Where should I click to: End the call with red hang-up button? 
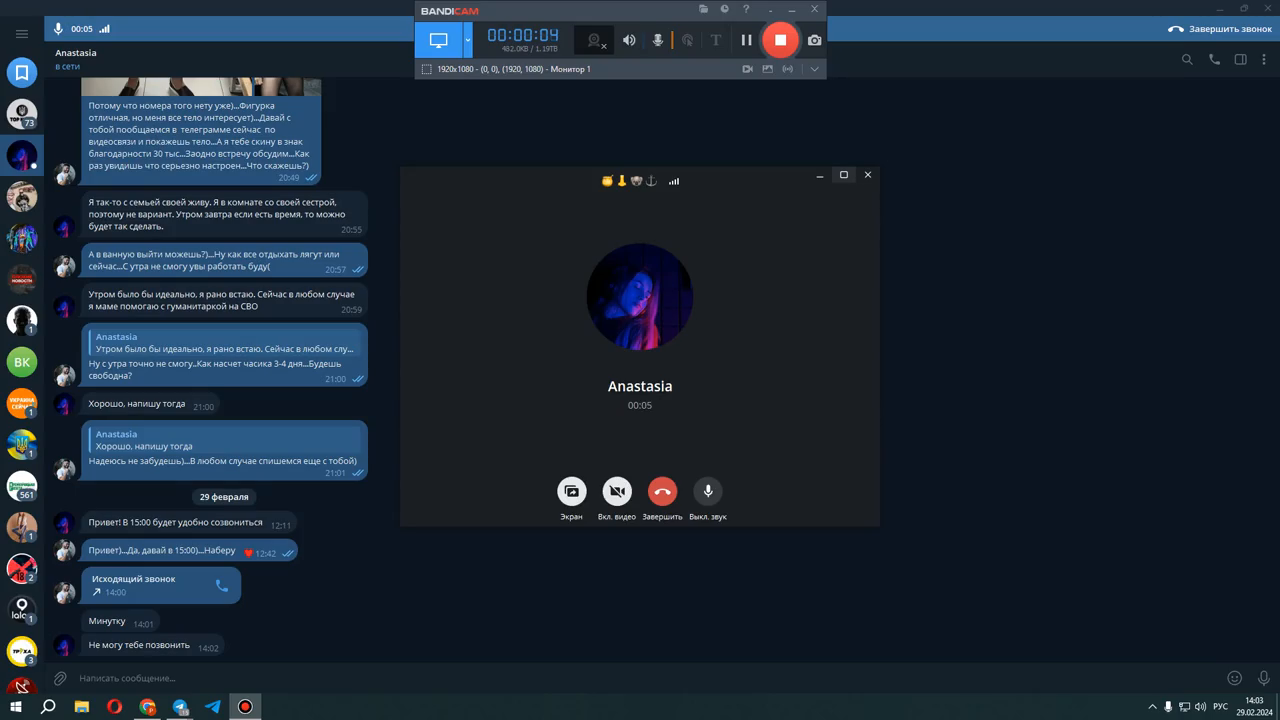click(662, 491)
